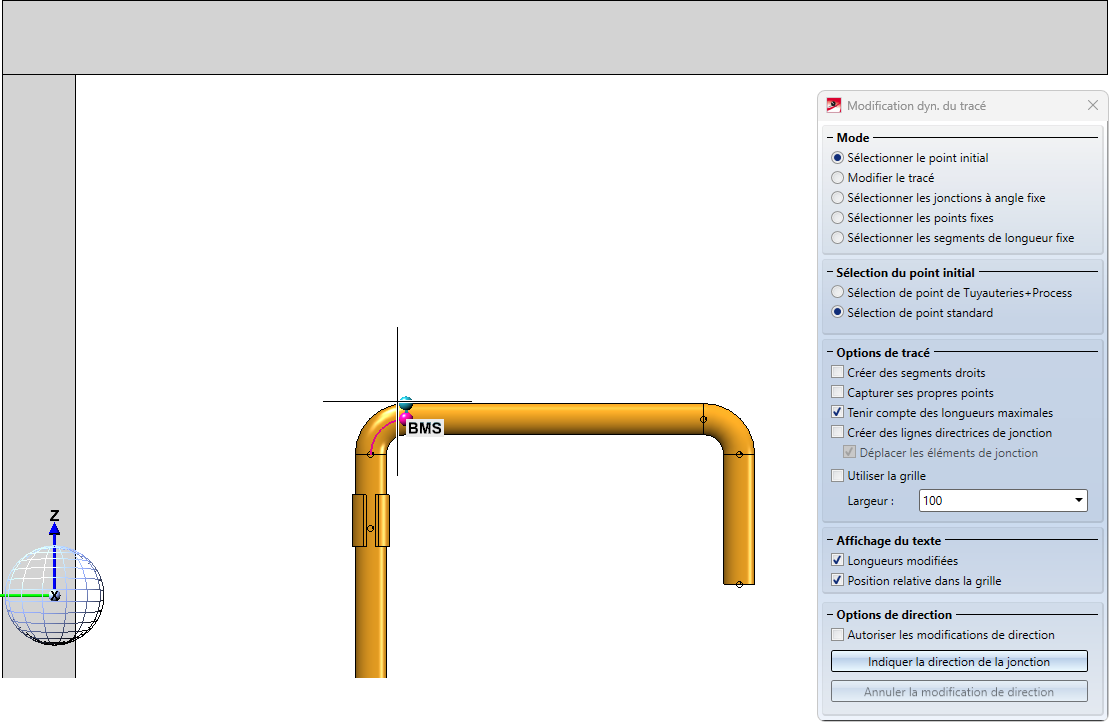Choose Sélectionner les points fixes option

pyautogui.click(x=838, y=218)
